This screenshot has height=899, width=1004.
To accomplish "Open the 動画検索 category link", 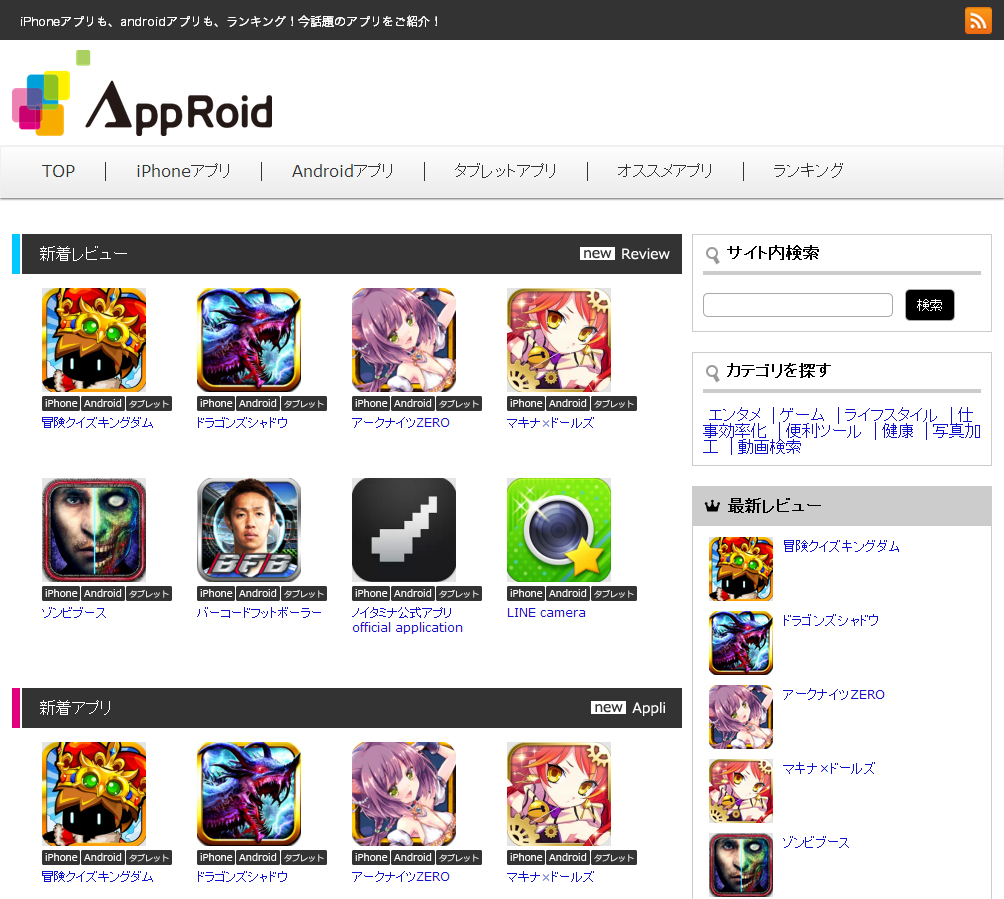I will point(769,447).
